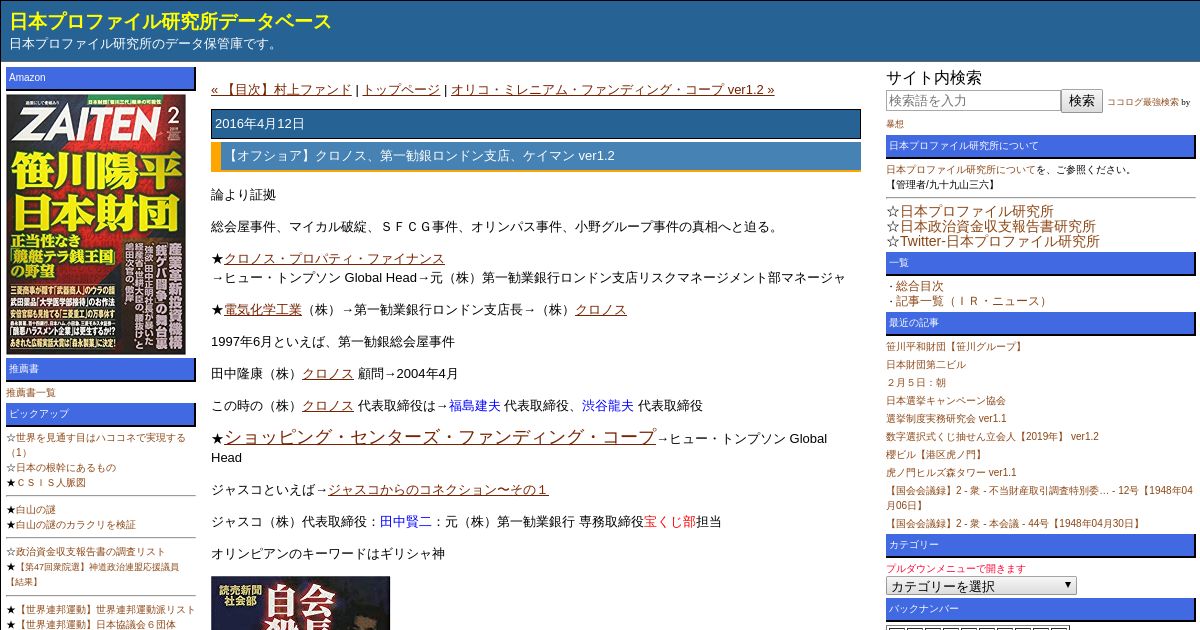Open the 推薦書一覧 link
This screenshot has width=1200, height=630.
pyautogui.click(x=31, y=392)
